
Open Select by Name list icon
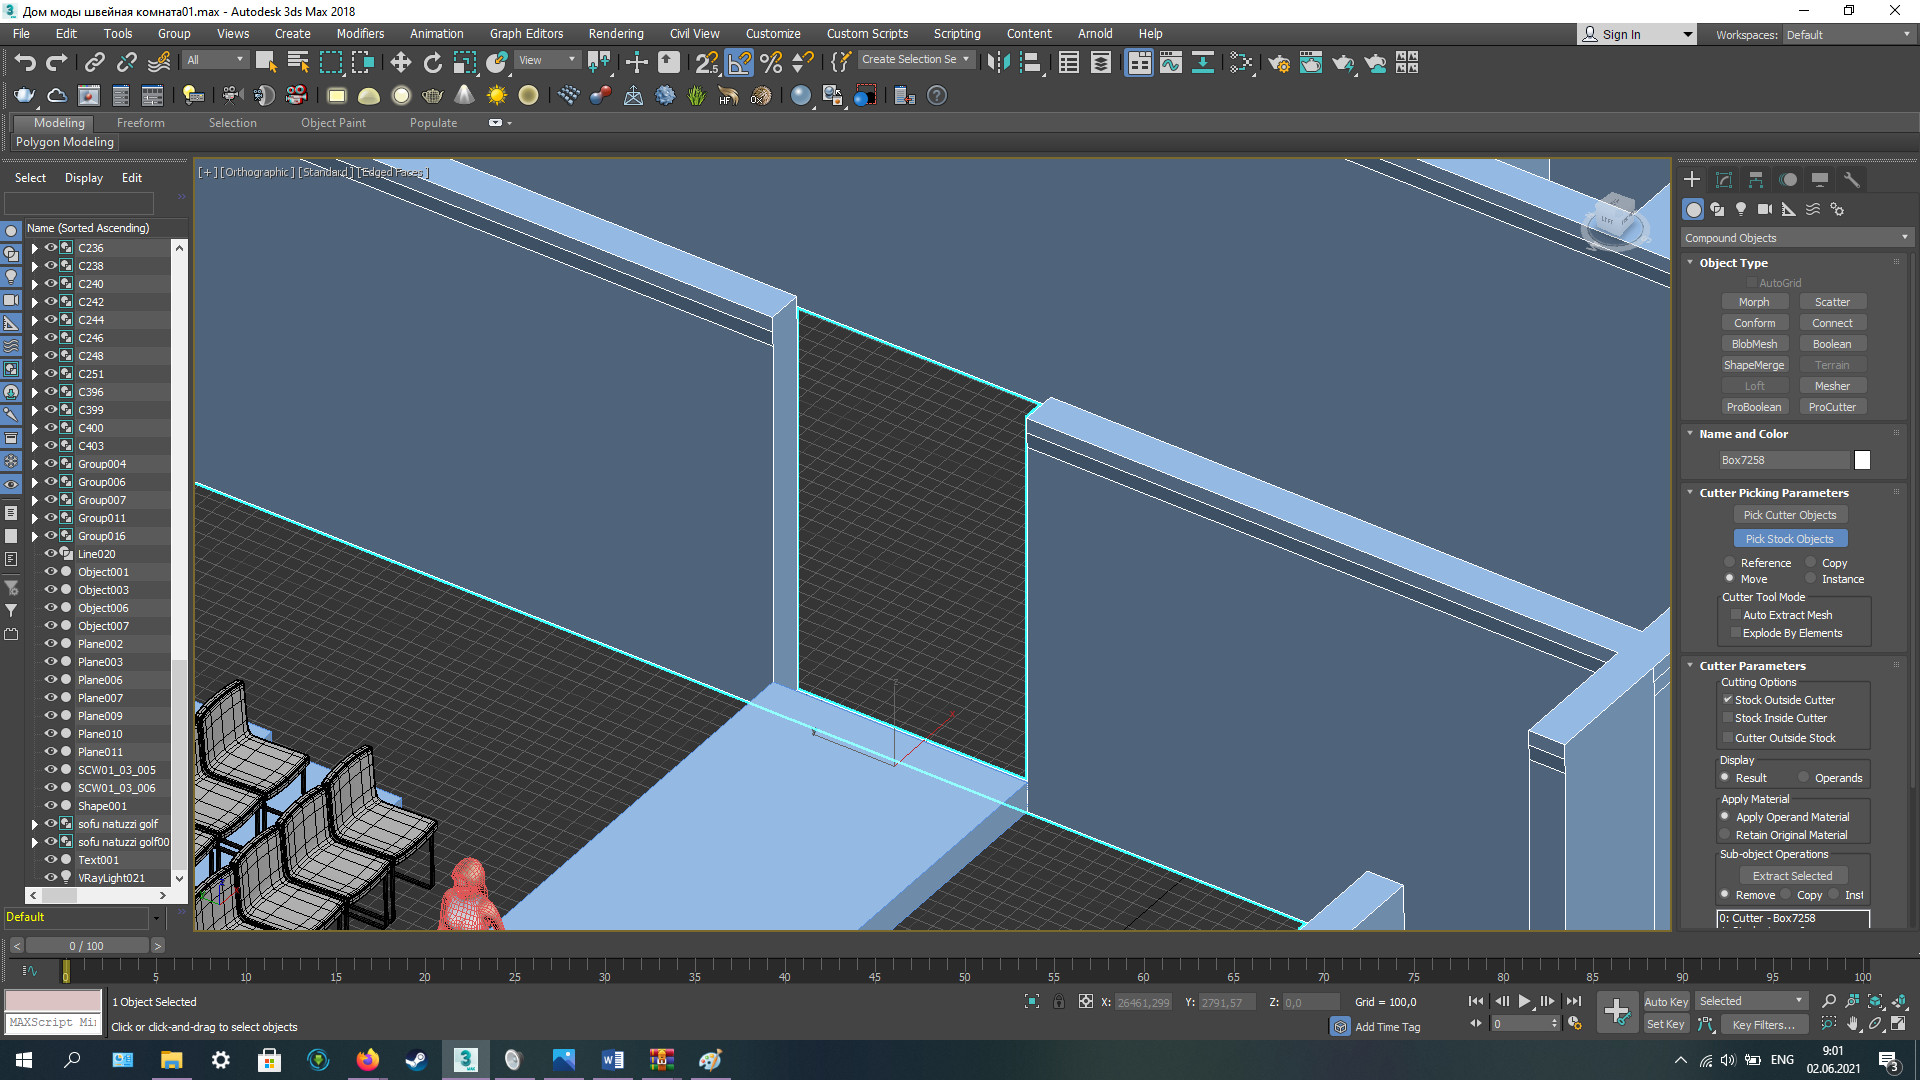[x=298, y=63]
